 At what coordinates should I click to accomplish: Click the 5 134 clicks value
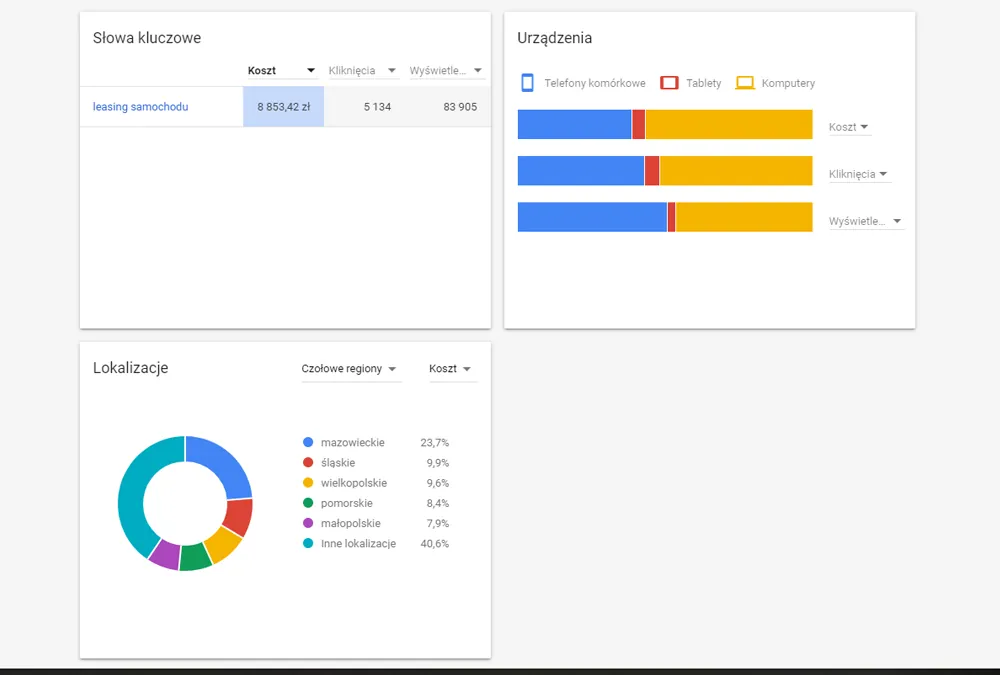click(378, 107)
